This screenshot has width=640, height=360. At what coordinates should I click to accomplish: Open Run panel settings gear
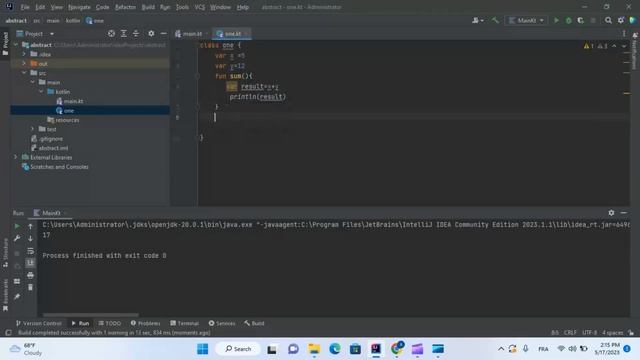click(x=611, y=213)
